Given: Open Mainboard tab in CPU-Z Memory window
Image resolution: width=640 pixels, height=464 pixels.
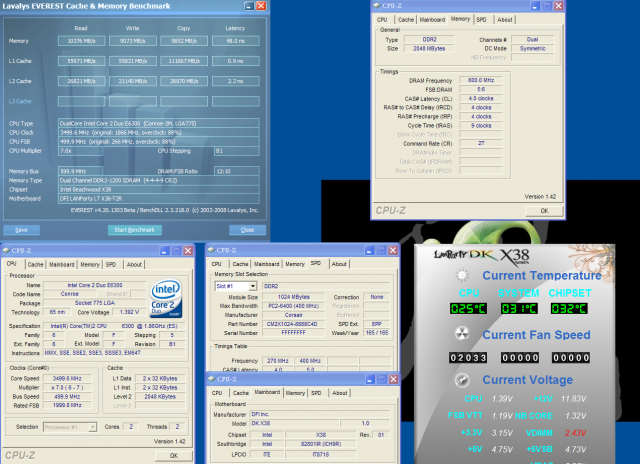Looking at the screenshot, I should pos(432,20).
